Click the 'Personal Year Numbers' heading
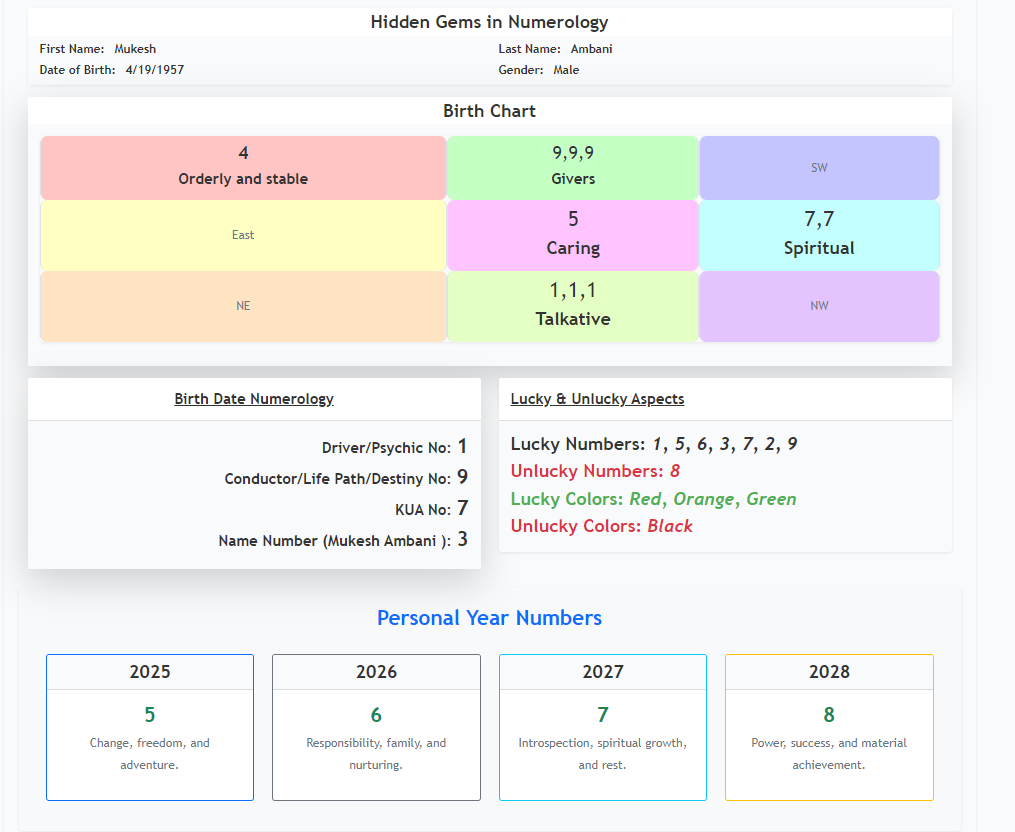 click(x=489, y=618)
